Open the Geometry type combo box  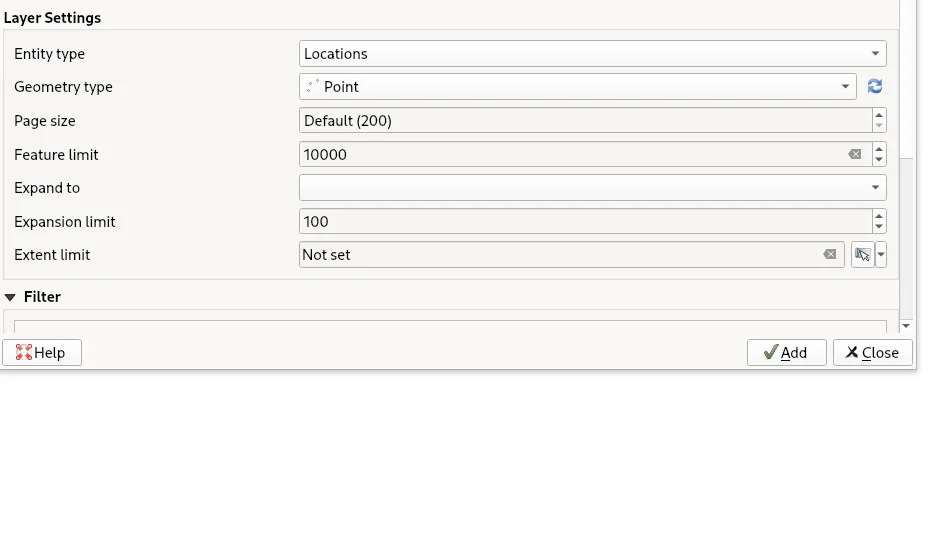(x=577, y=87)
